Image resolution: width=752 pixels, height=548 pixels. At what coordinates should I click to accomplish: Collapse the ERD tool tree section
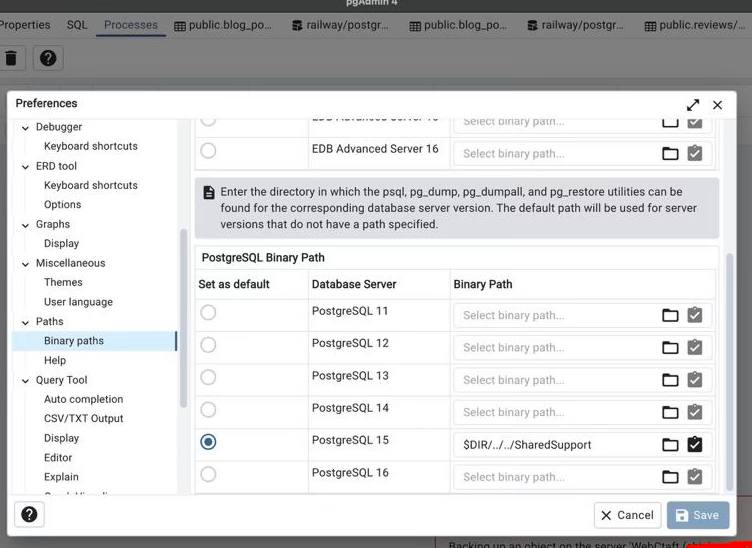click(25, 167)
